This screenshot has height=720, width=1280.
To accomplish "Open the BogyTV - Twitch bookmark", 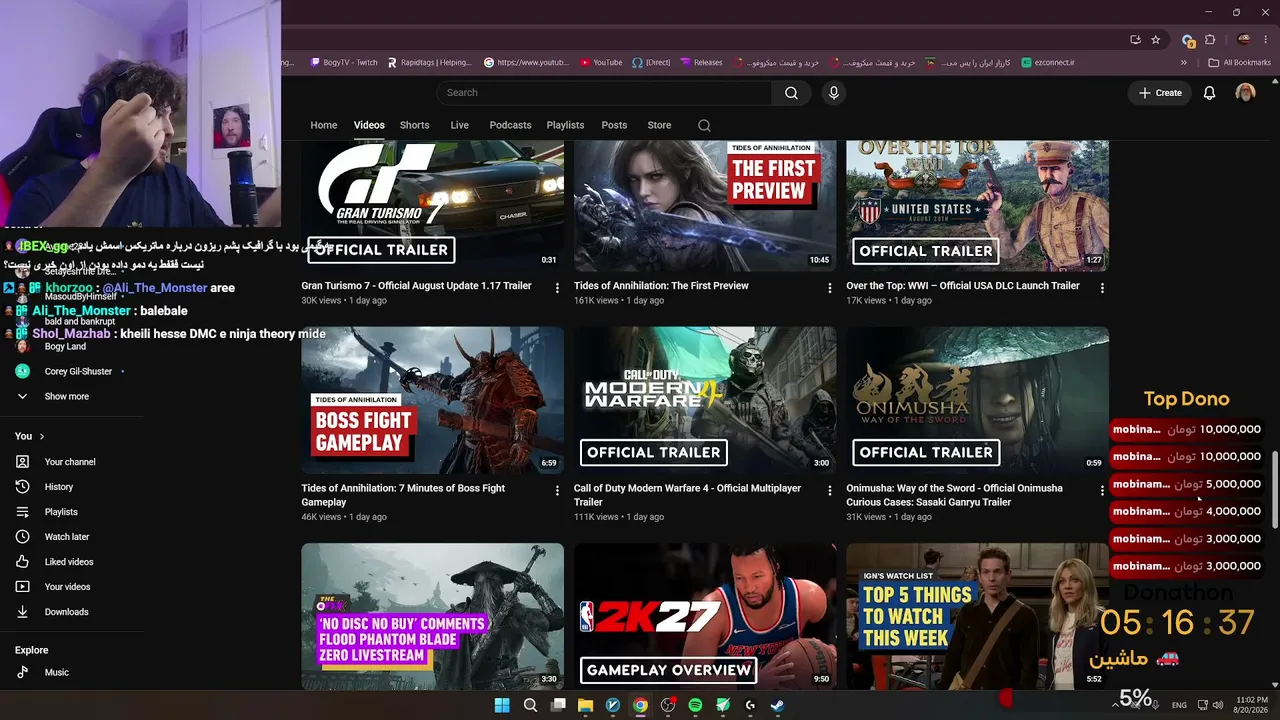I will 343,62.
